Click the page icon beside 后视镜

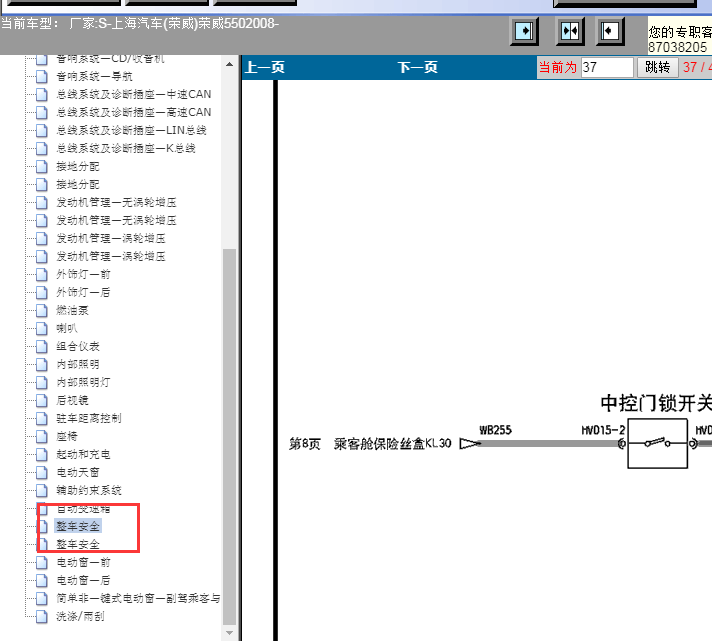click(x=42, y=400)
